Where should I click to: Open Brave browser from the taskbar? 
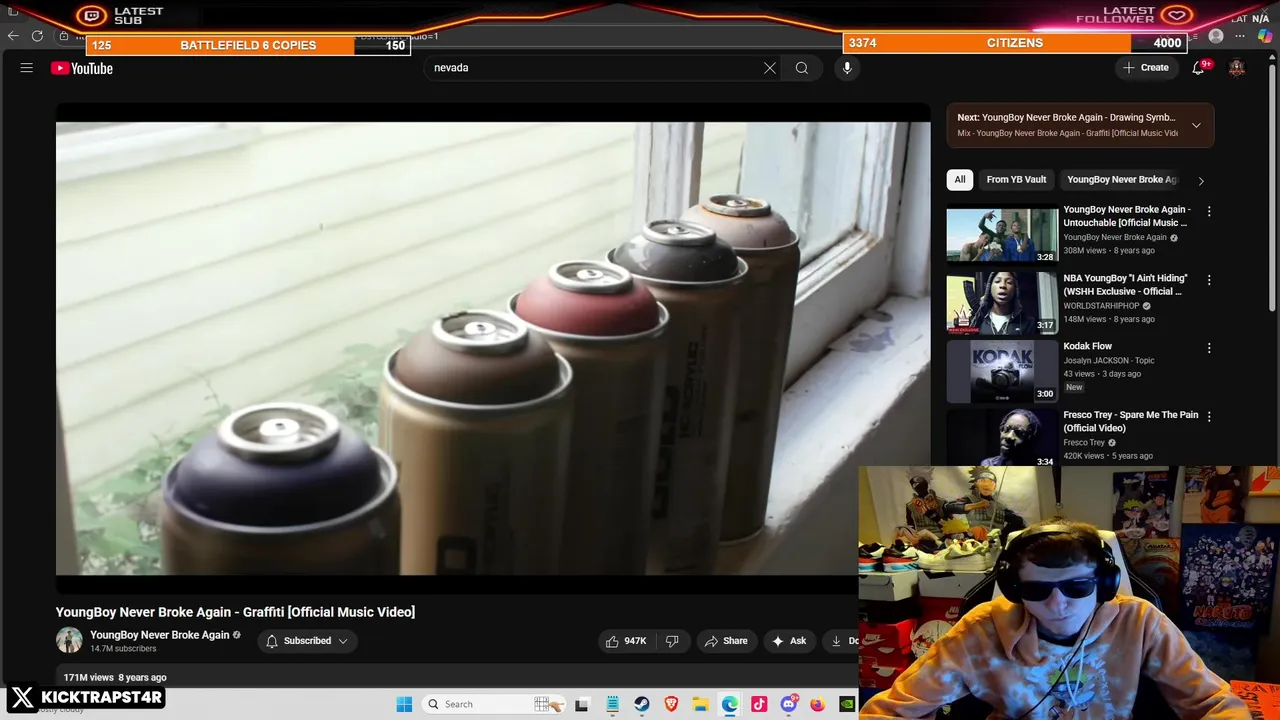[671, 704]
